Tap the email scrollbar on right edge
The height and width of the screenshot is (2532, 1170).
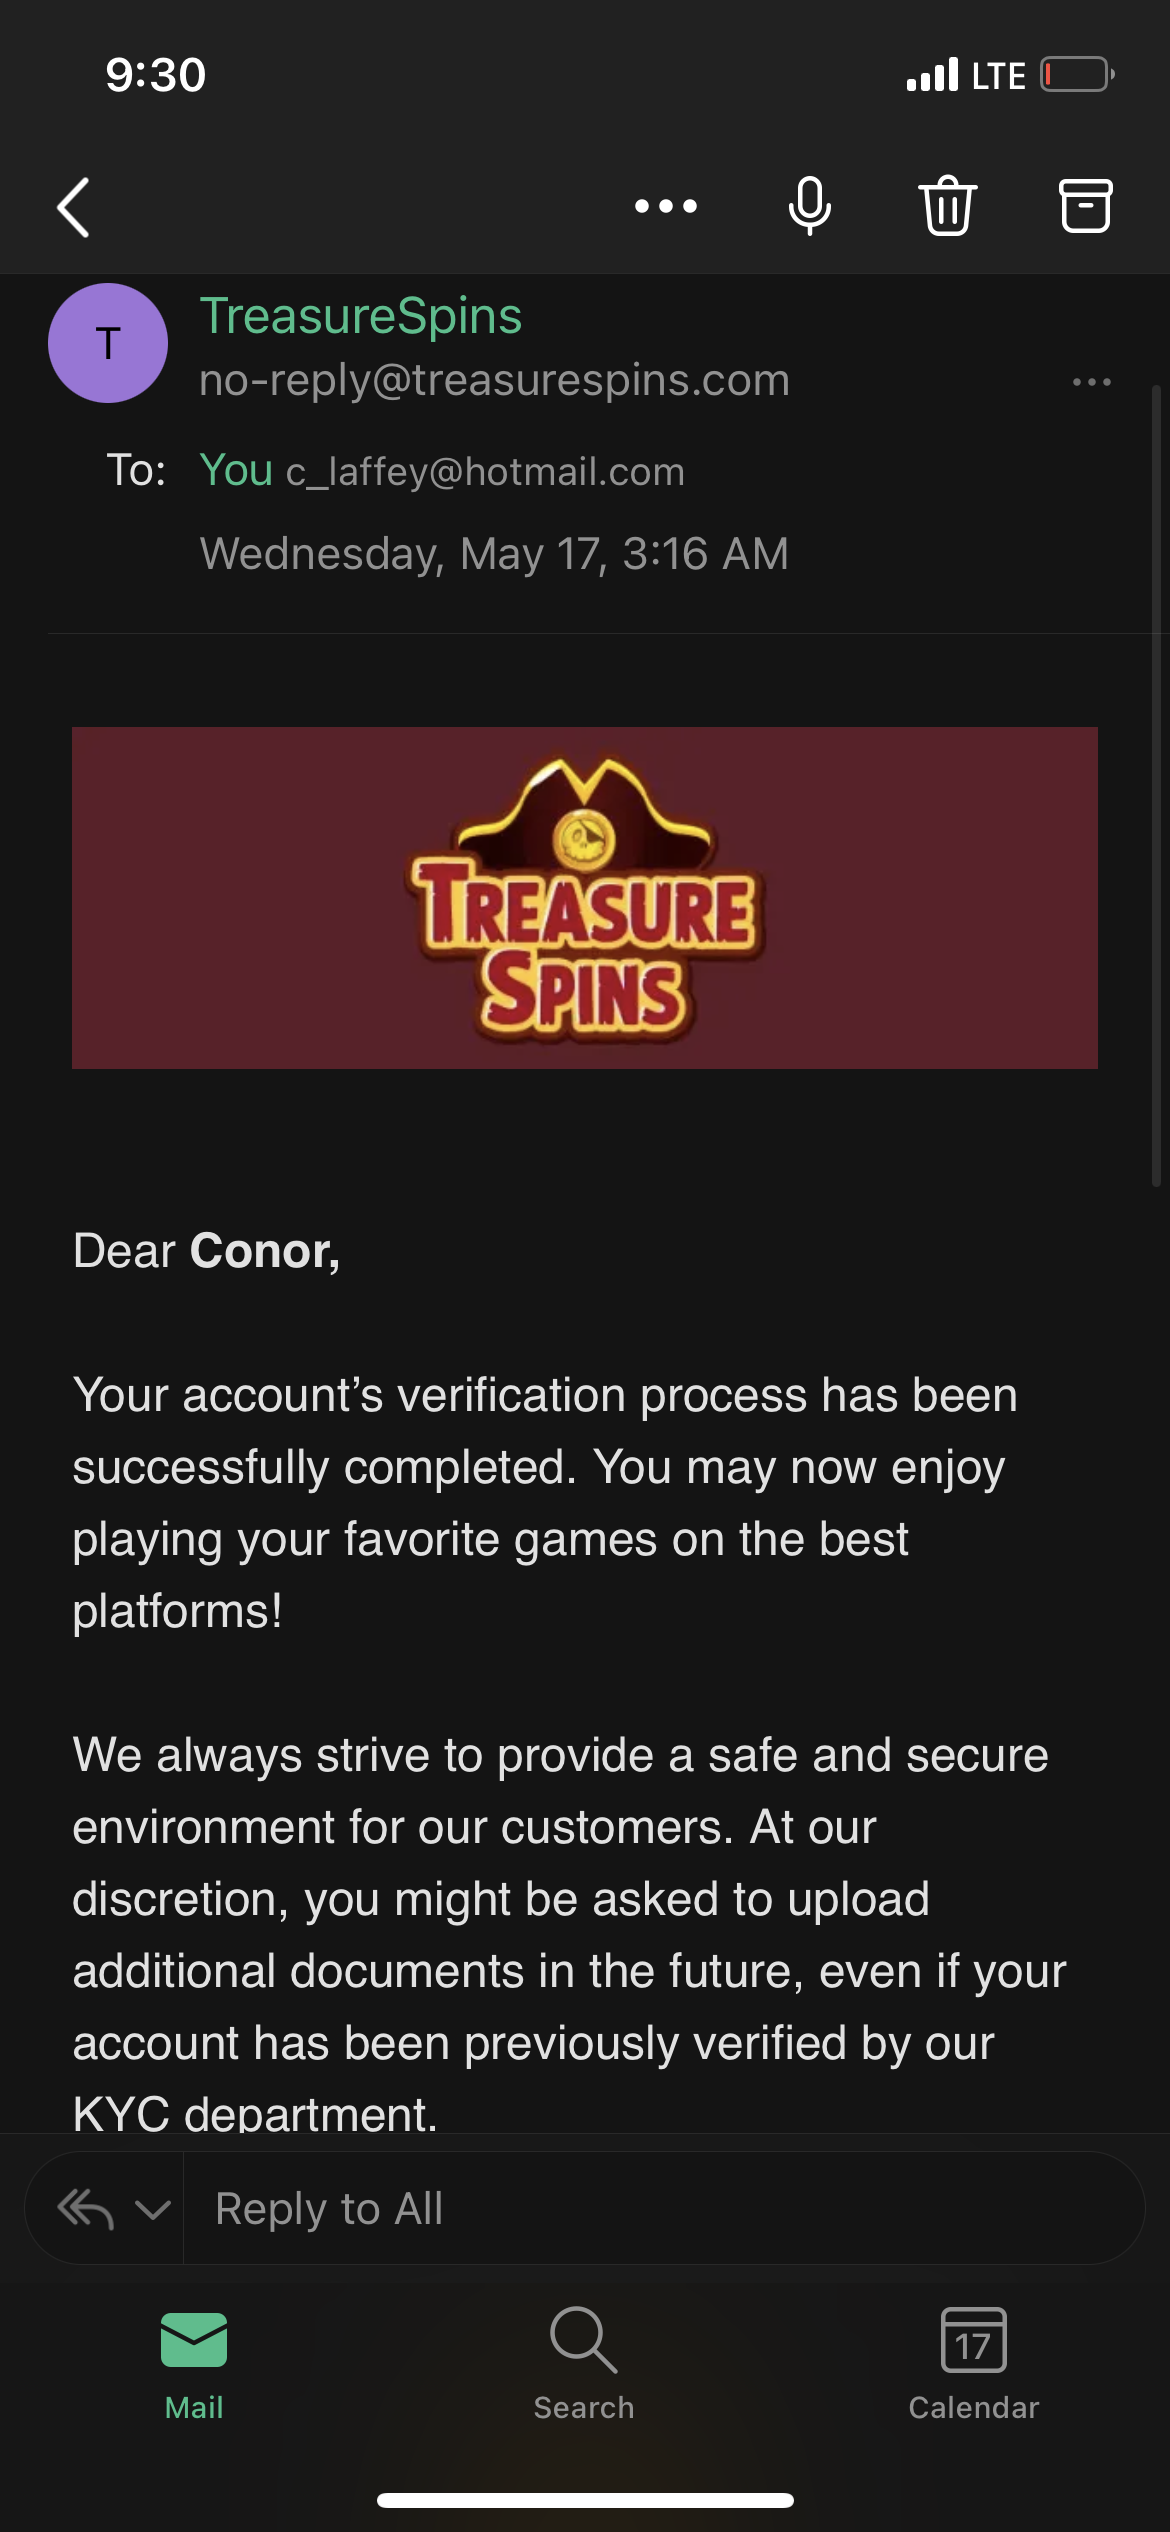point(1156,786)
